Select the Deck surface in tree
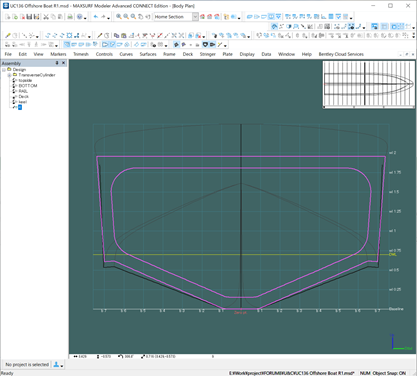417x376 pixels. [x=23, y=96]
